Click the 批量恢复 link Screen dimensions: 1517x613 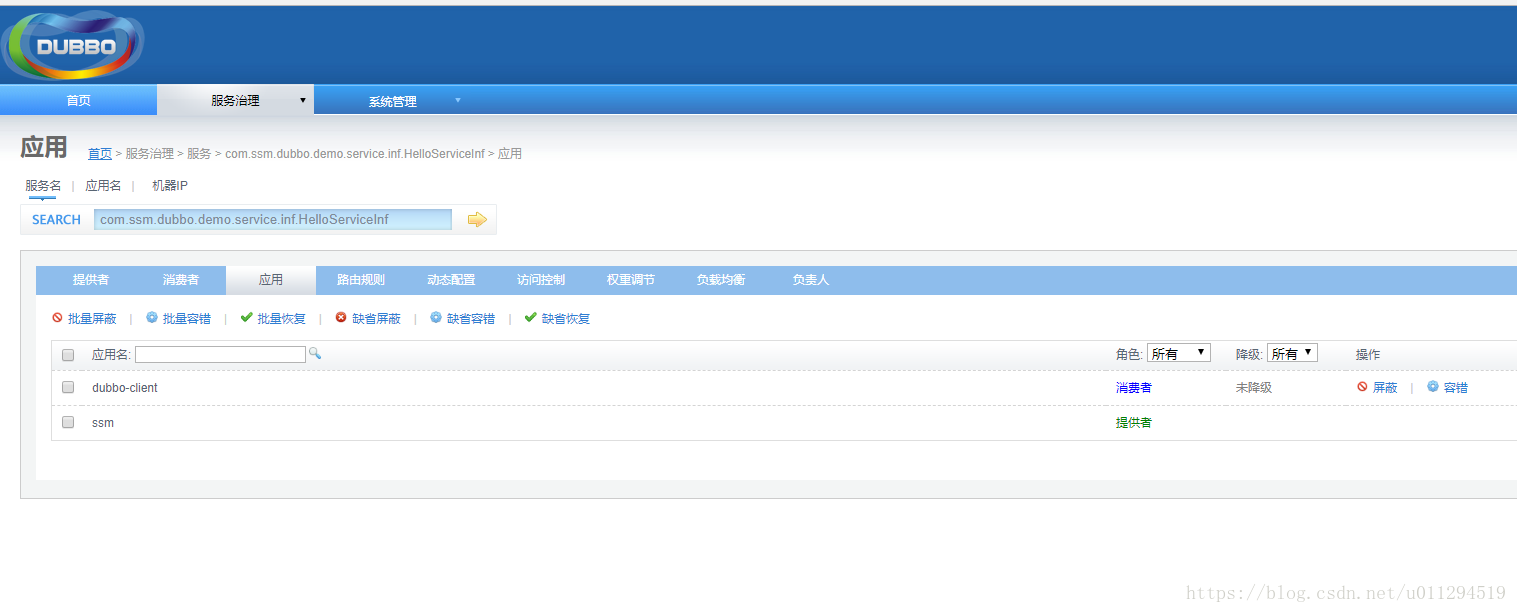(282, 319)
